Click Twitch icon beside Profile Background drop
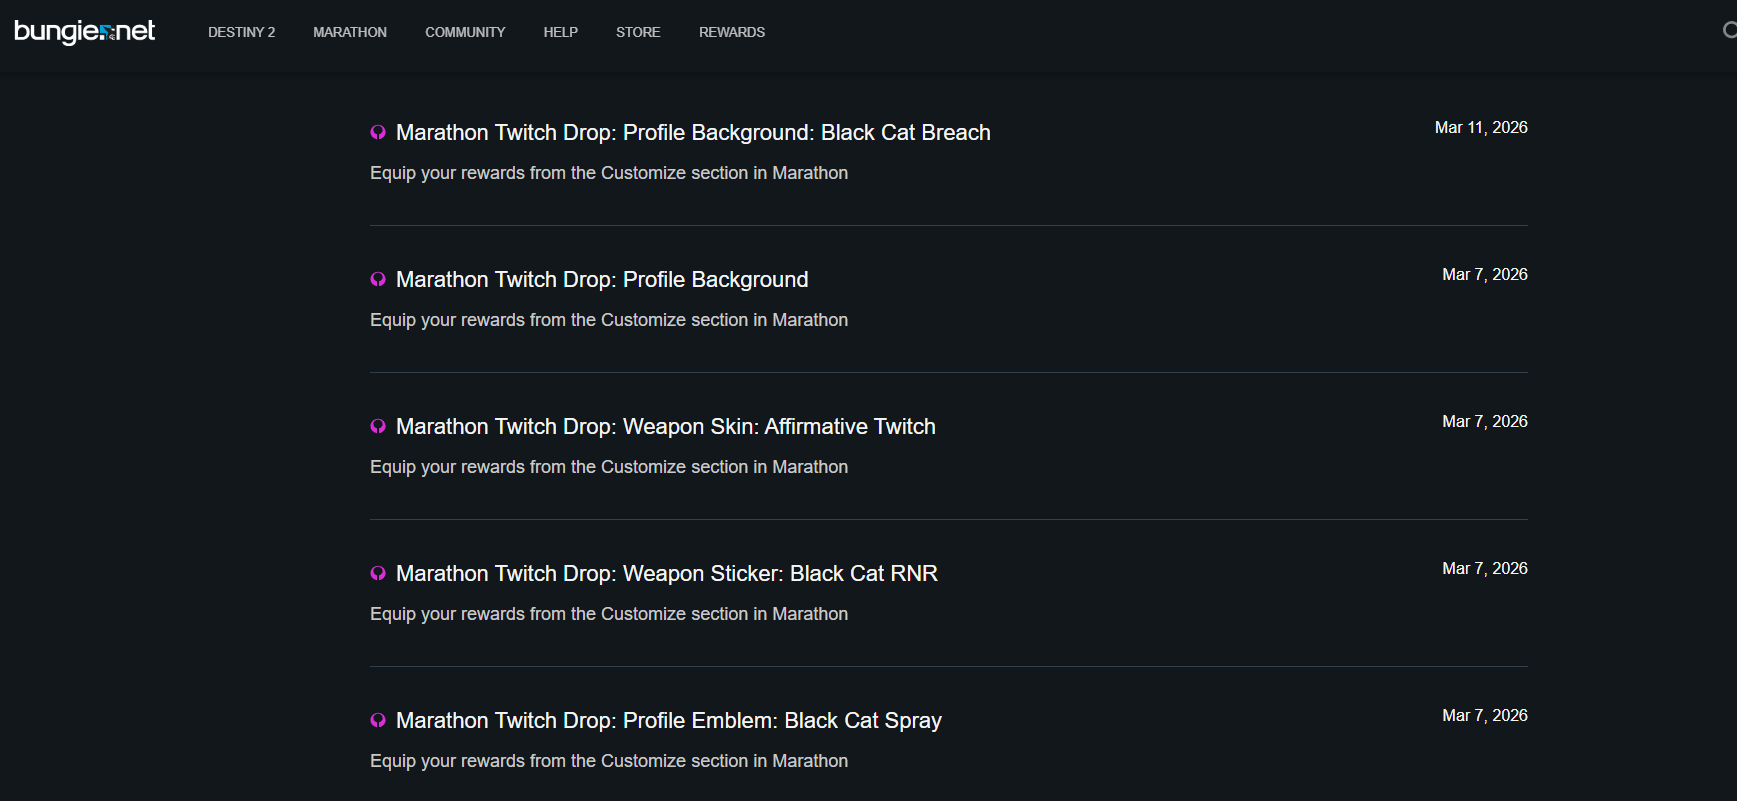Image resolution: width=1737 pixels, height=801 pixels. [378, 280]
